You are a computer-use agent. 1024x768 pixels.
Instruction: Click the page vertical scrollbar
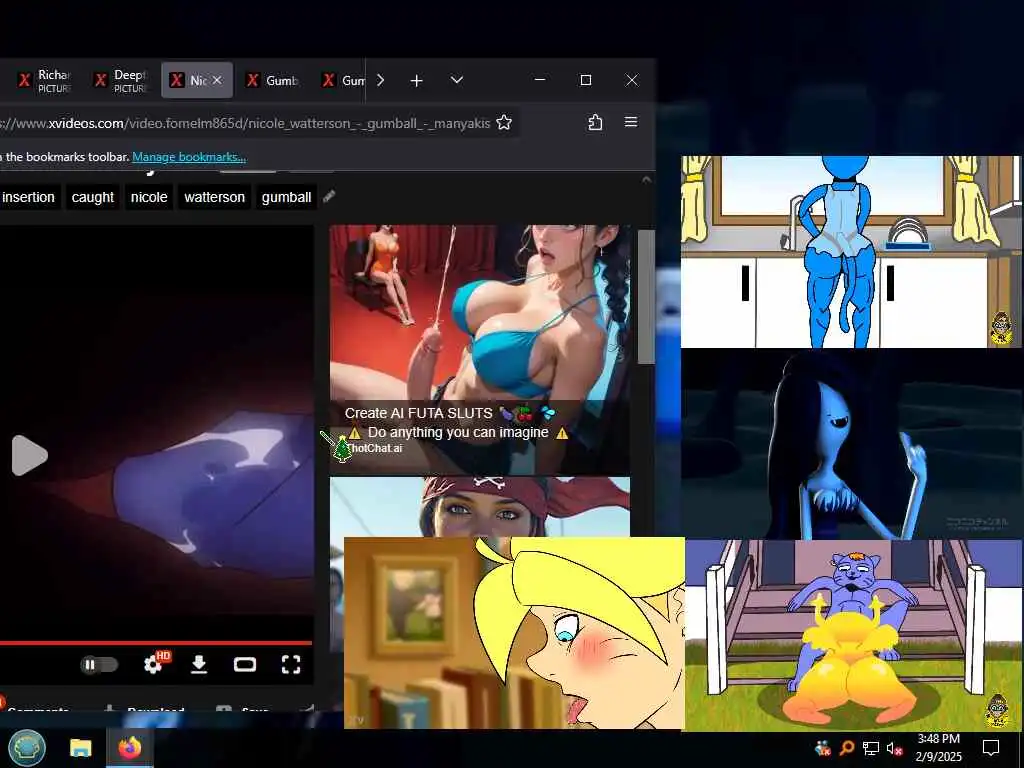click(x=646, y=297)
